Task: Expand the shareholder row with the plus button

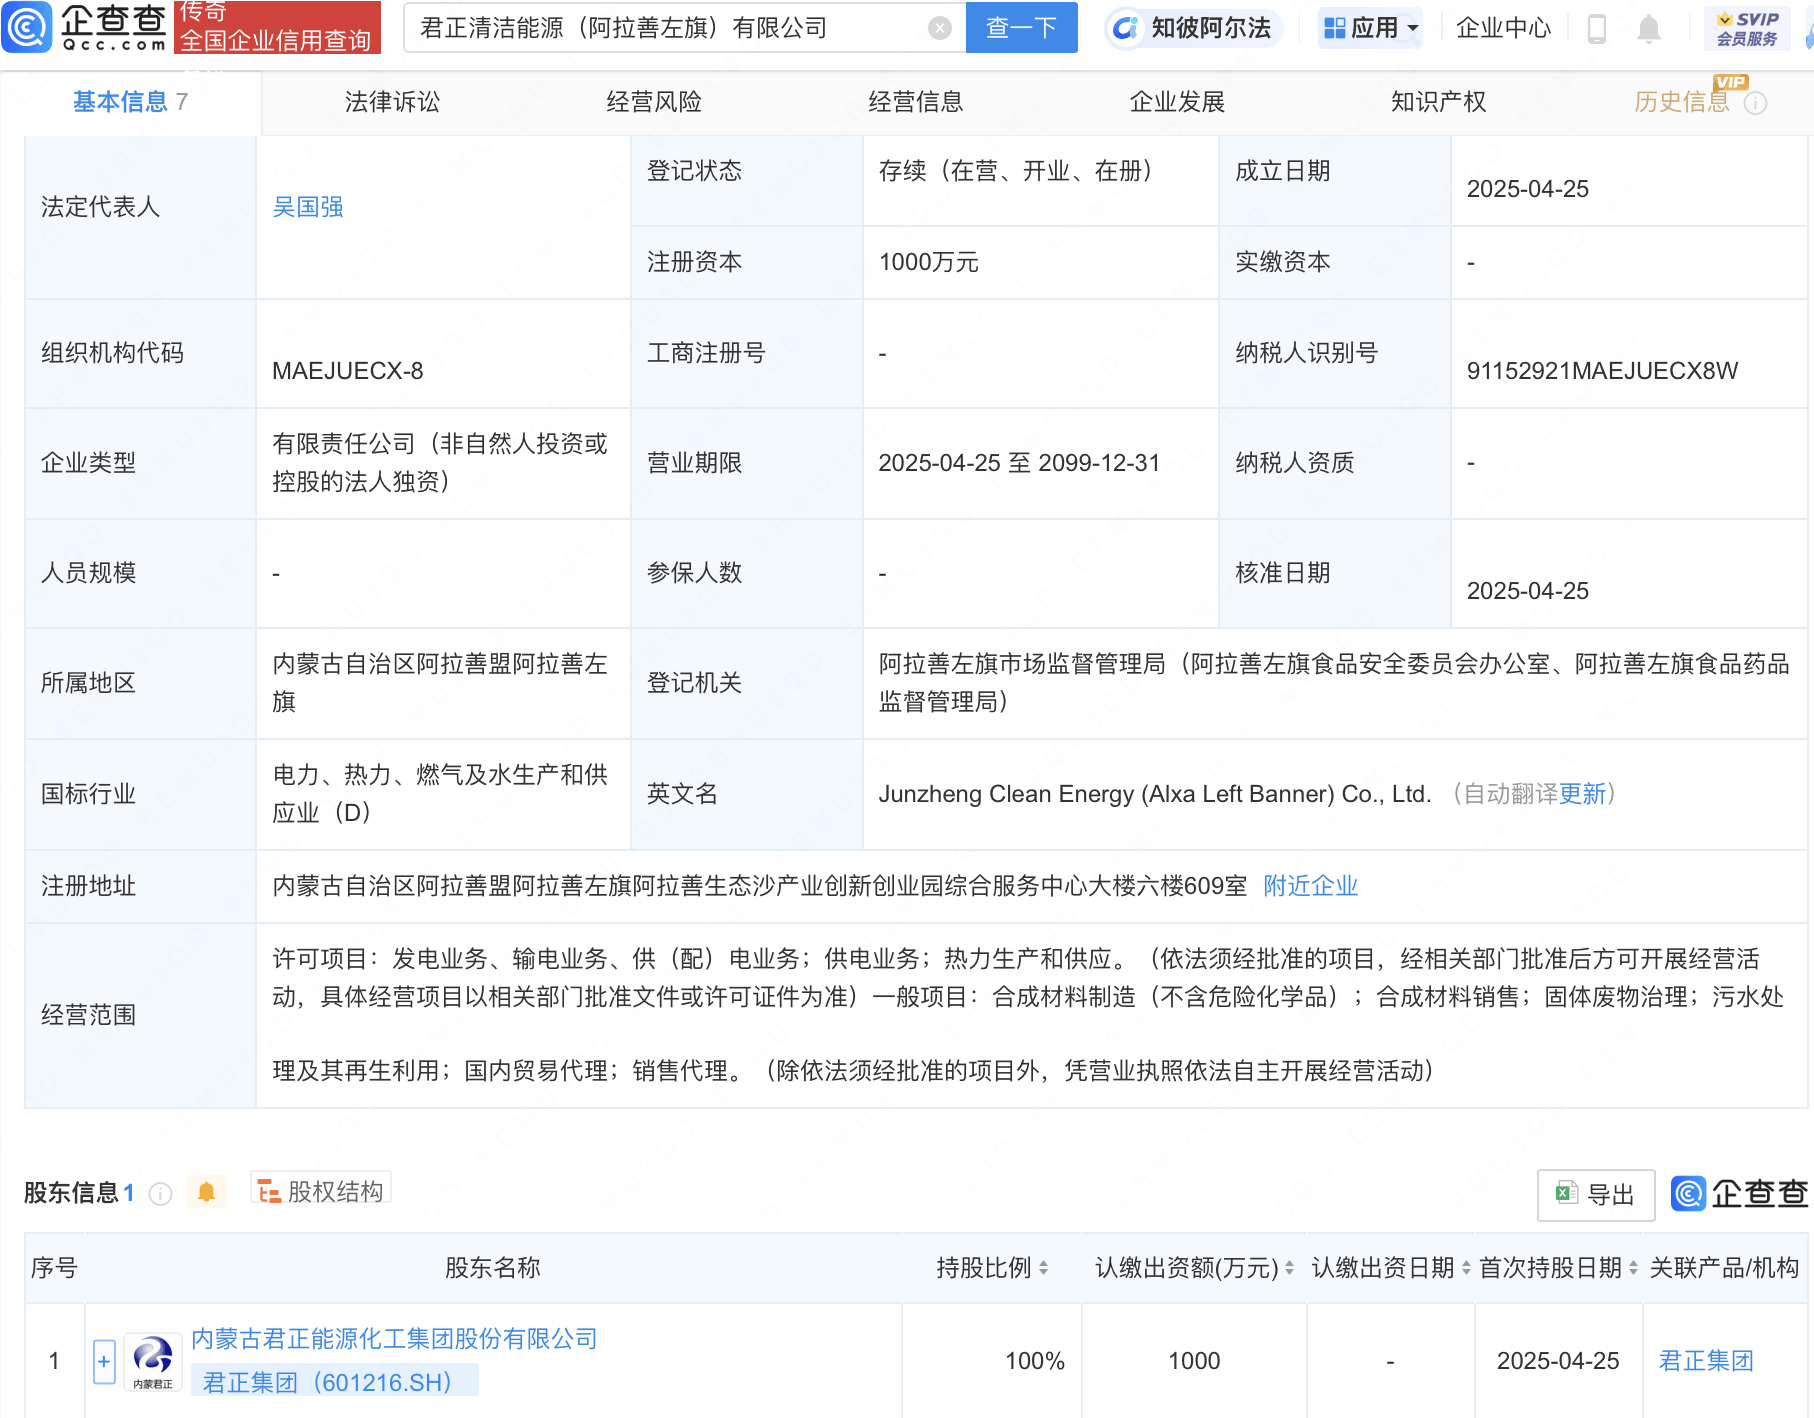Action: 104,1361
